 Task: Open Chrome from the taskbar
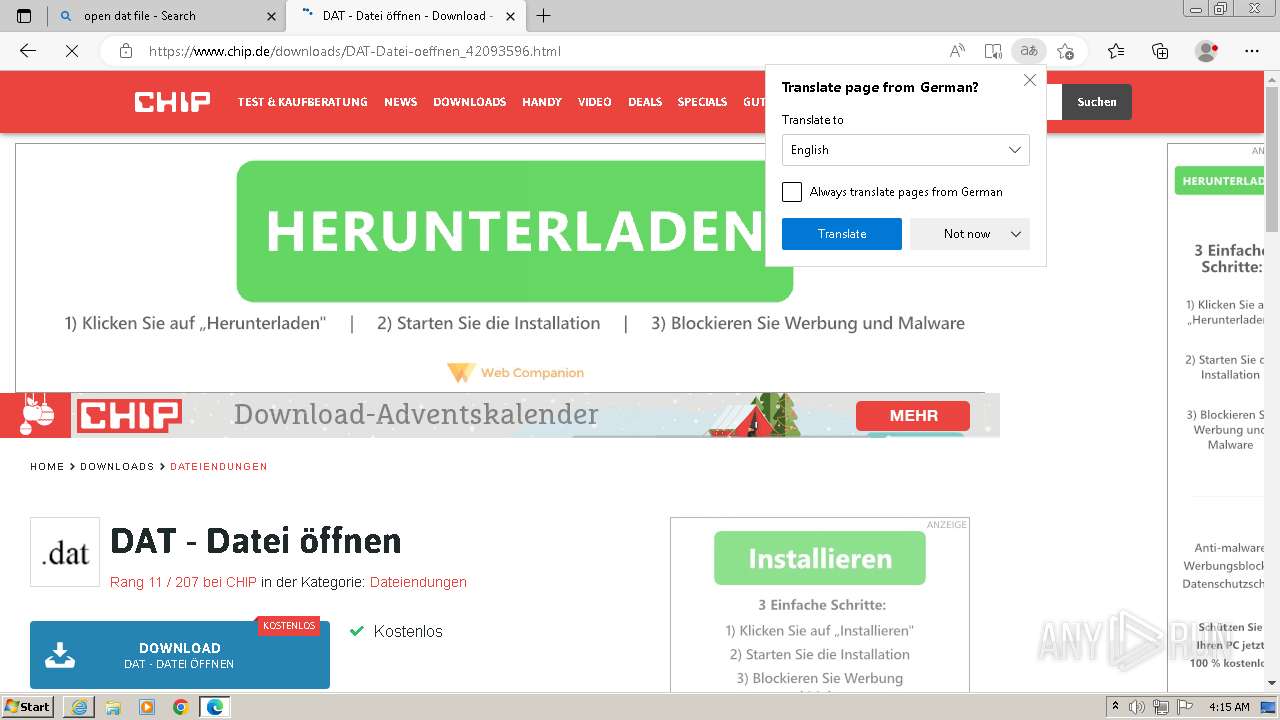click(181, 707)
